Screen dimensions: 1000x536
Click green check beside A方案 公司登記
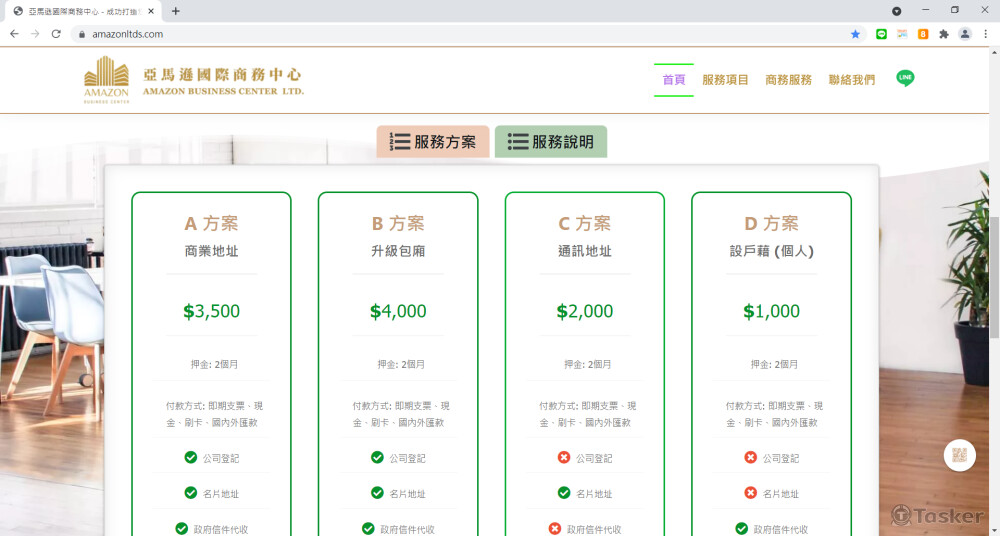190,458
